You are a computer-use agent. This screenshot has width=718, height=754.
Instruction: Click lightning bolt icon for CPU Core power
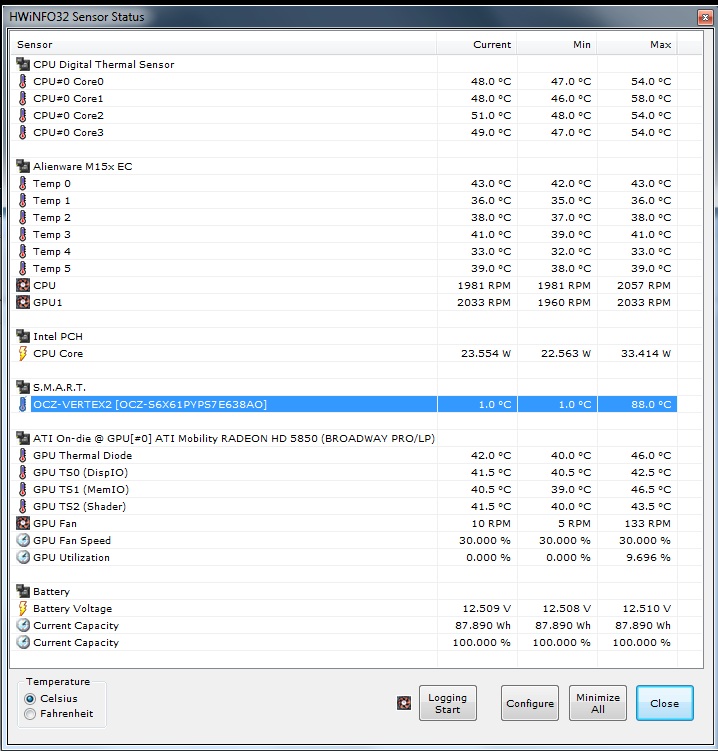[23, 353]
